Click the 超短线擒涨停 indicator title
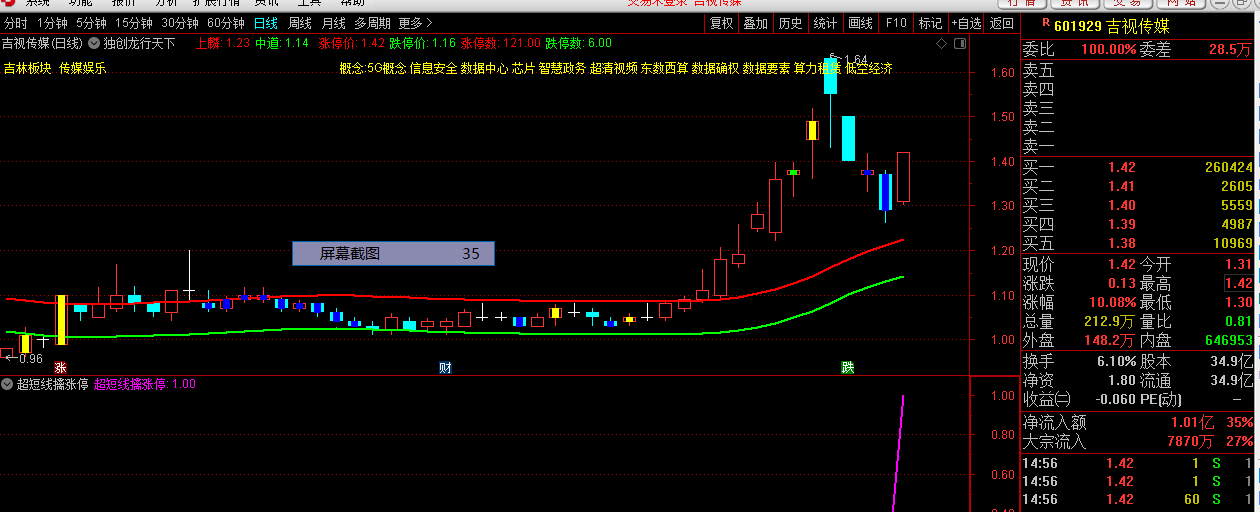This screenshot has width=1260, height=512. pyautogui.click(x=53, y=384)
